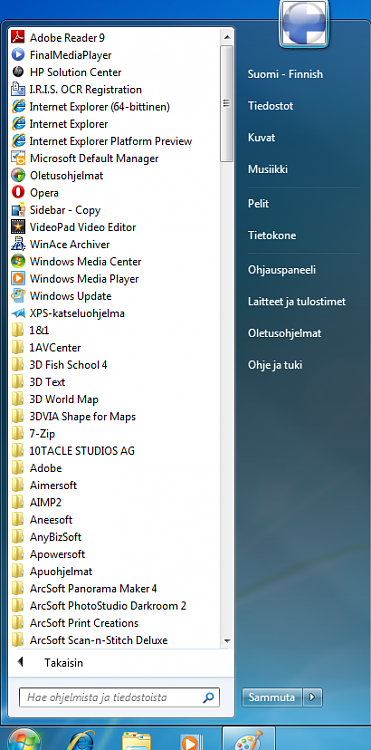The width and height of the screenshot is (371, 750).
Task: Open Windows Explorer folder on taskbar
Action: pyautogui.click(x=136, y=741)
